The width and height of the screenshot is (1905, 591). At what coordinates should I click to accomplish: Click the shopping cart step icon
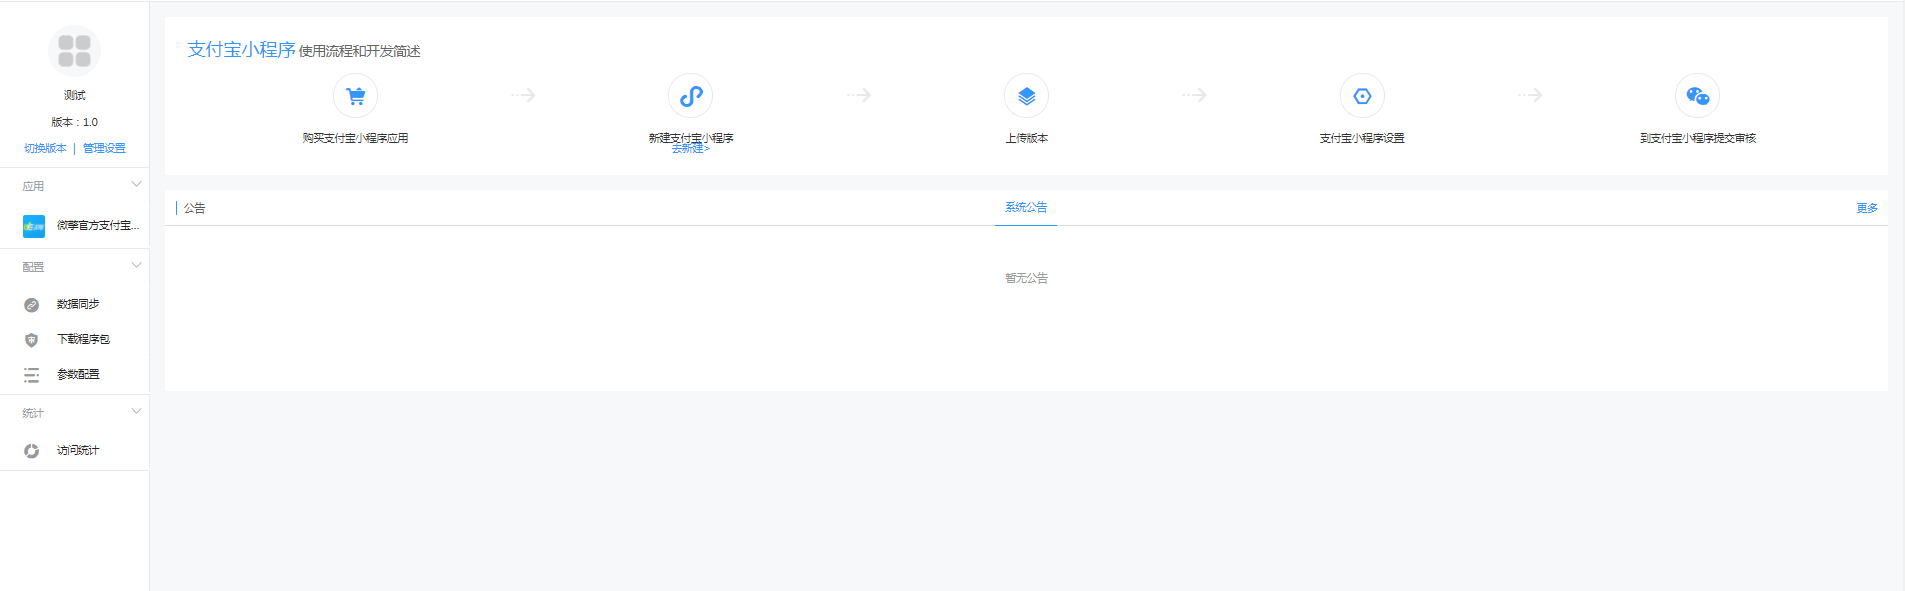click(x=355, y=96)
